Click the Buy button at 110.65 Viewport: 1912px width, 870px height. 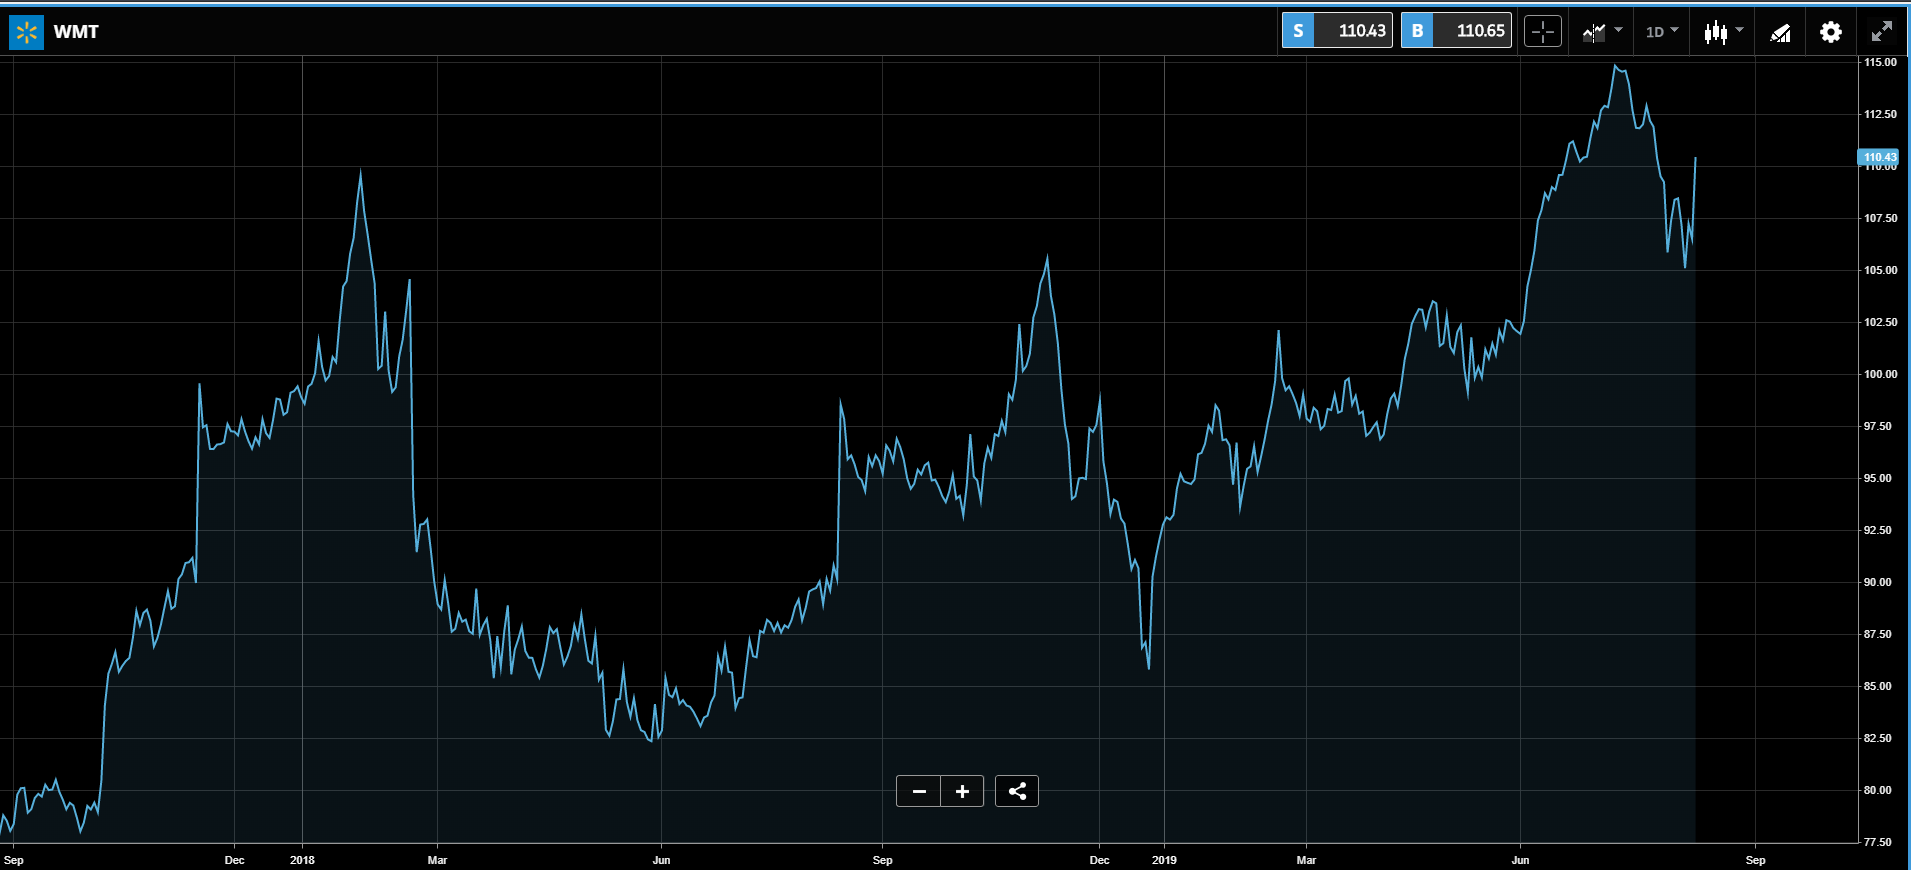pyautogui.click(x=1456, y=31)
